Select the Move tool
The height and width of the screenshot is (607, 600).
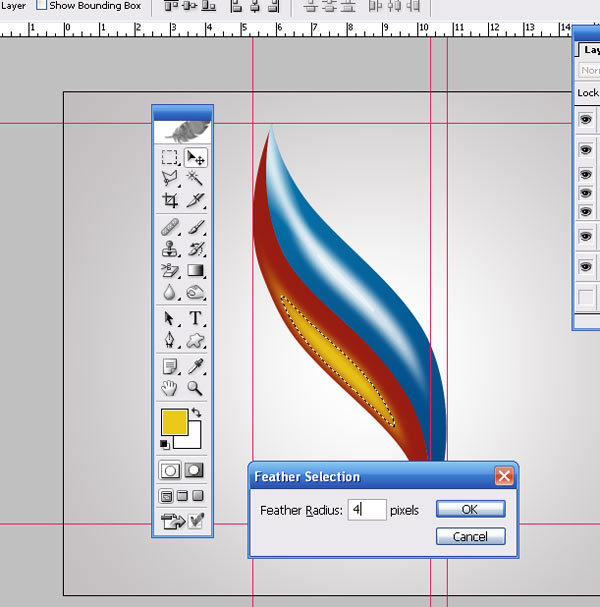[x=196, y=158]
